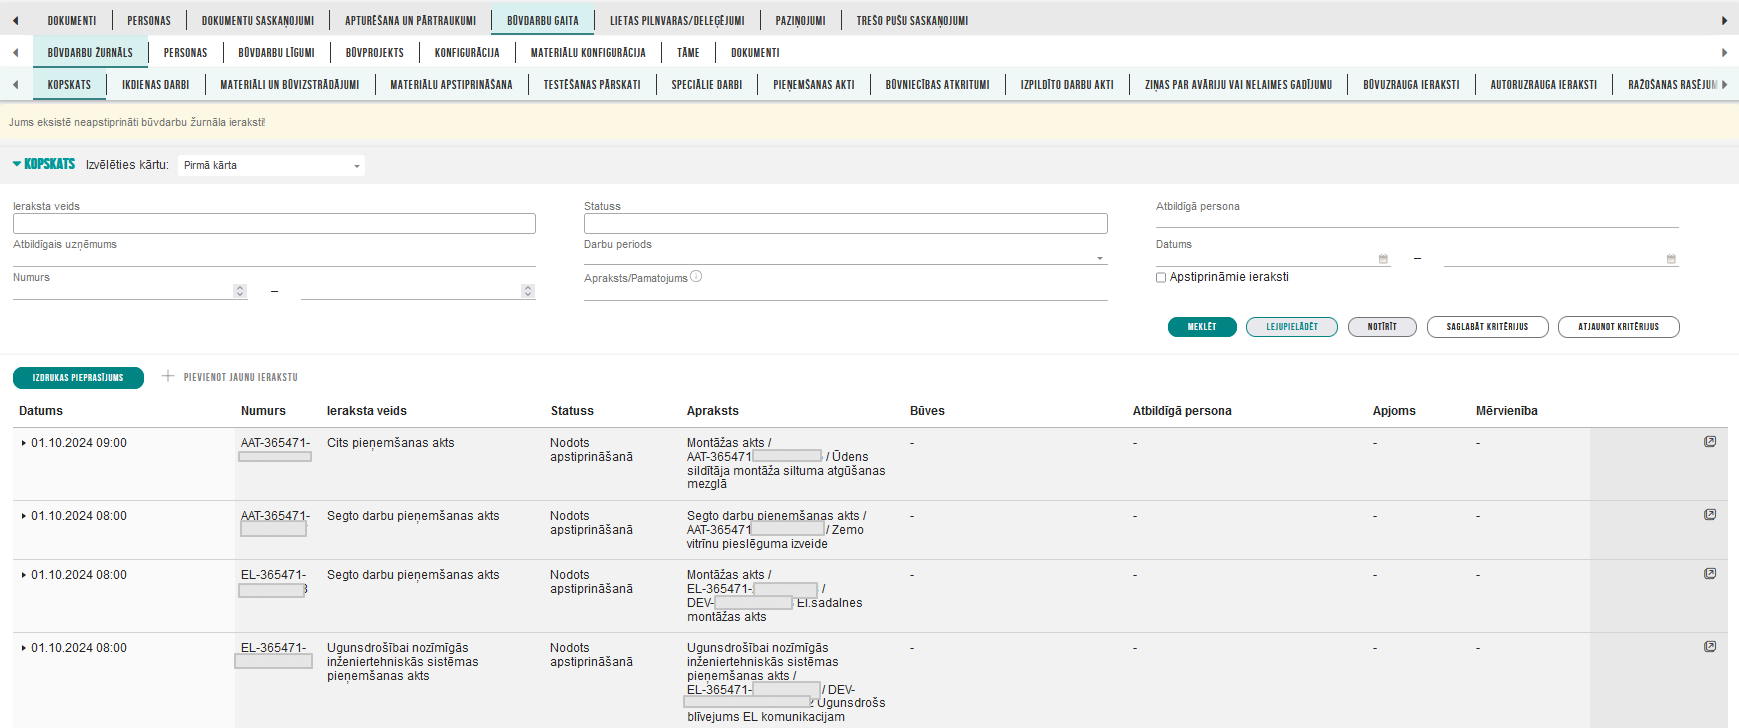
Task: Click the Pievienot jaunu ierakstu link
Action: (241, 377)
